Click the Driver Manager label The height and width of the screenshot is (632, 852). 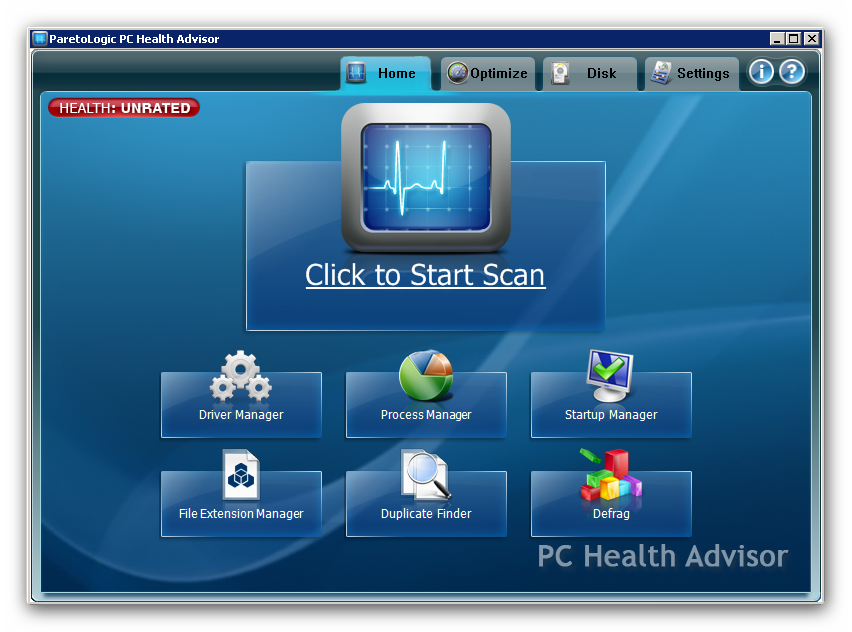click(241, 415)
